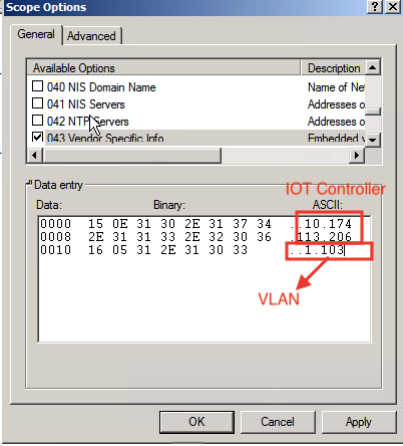Click the Description column header
The width and height of the screenshot is (403, 446).
point(333,68)
